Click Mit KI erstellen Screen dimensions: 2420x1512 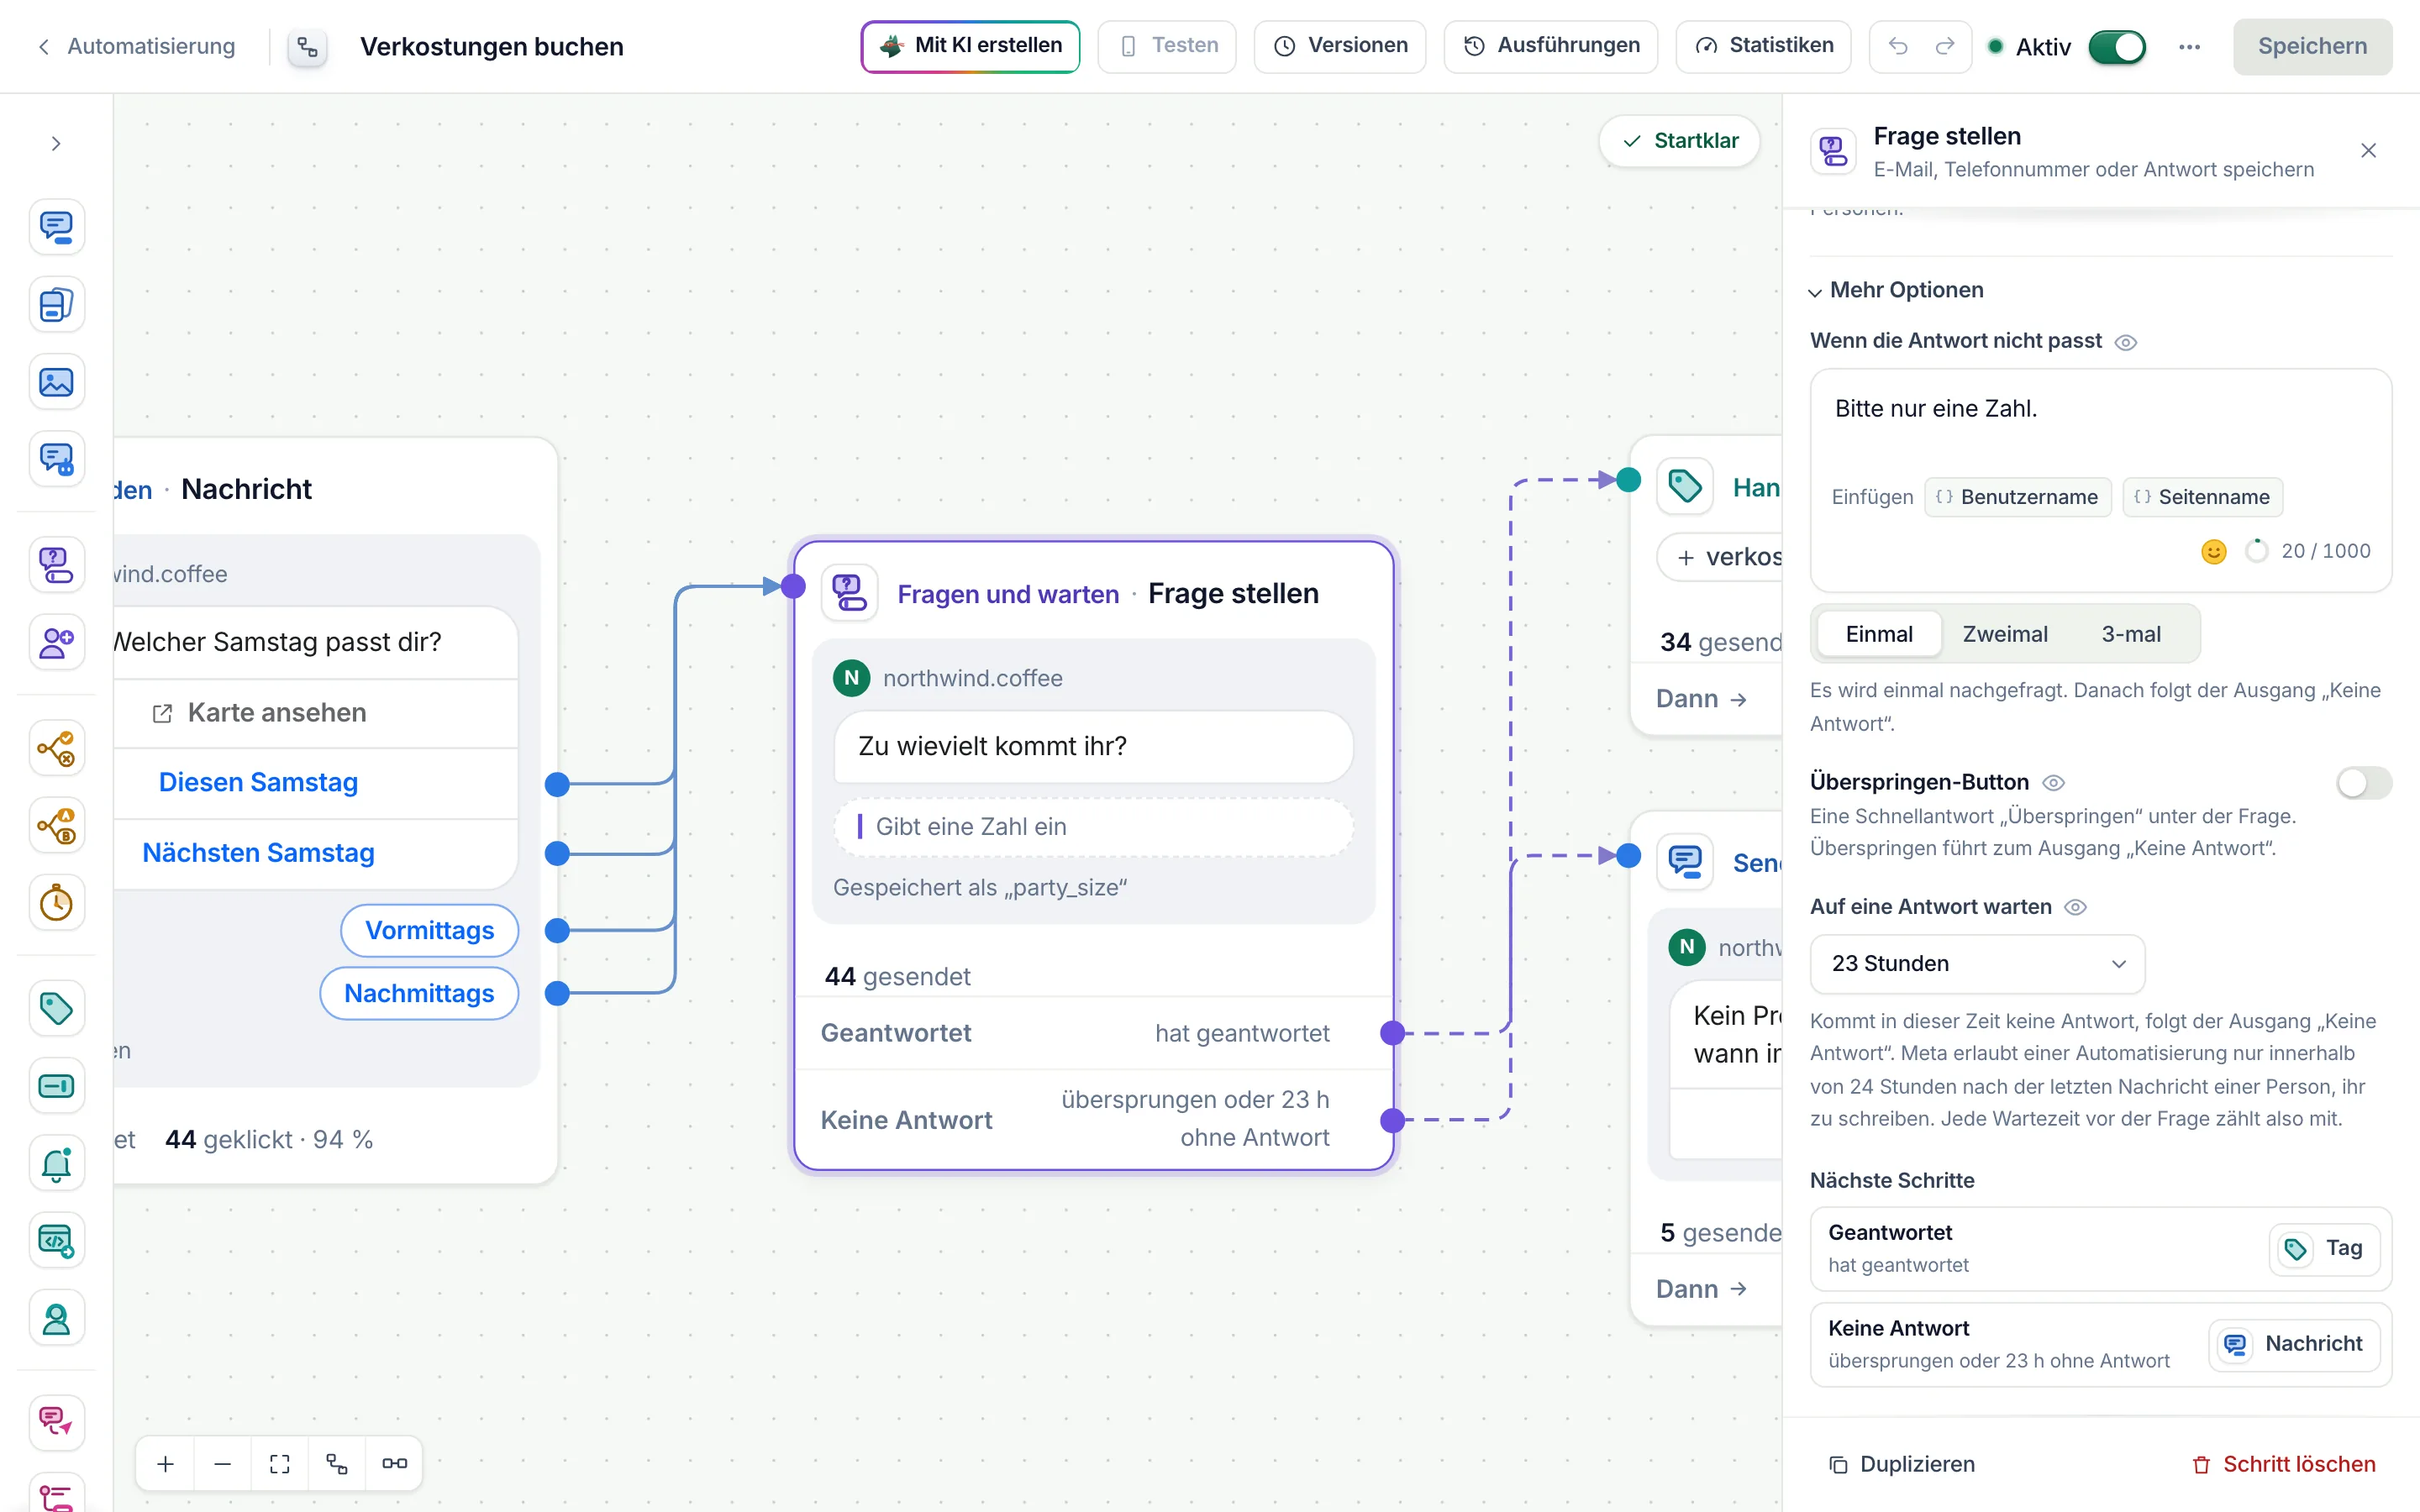970,46
